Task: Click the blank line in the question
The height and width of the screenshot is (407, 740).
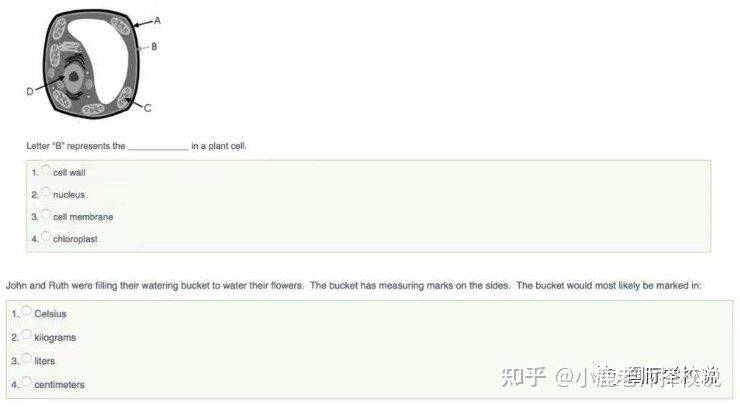Action: click(x=158, y=147)
